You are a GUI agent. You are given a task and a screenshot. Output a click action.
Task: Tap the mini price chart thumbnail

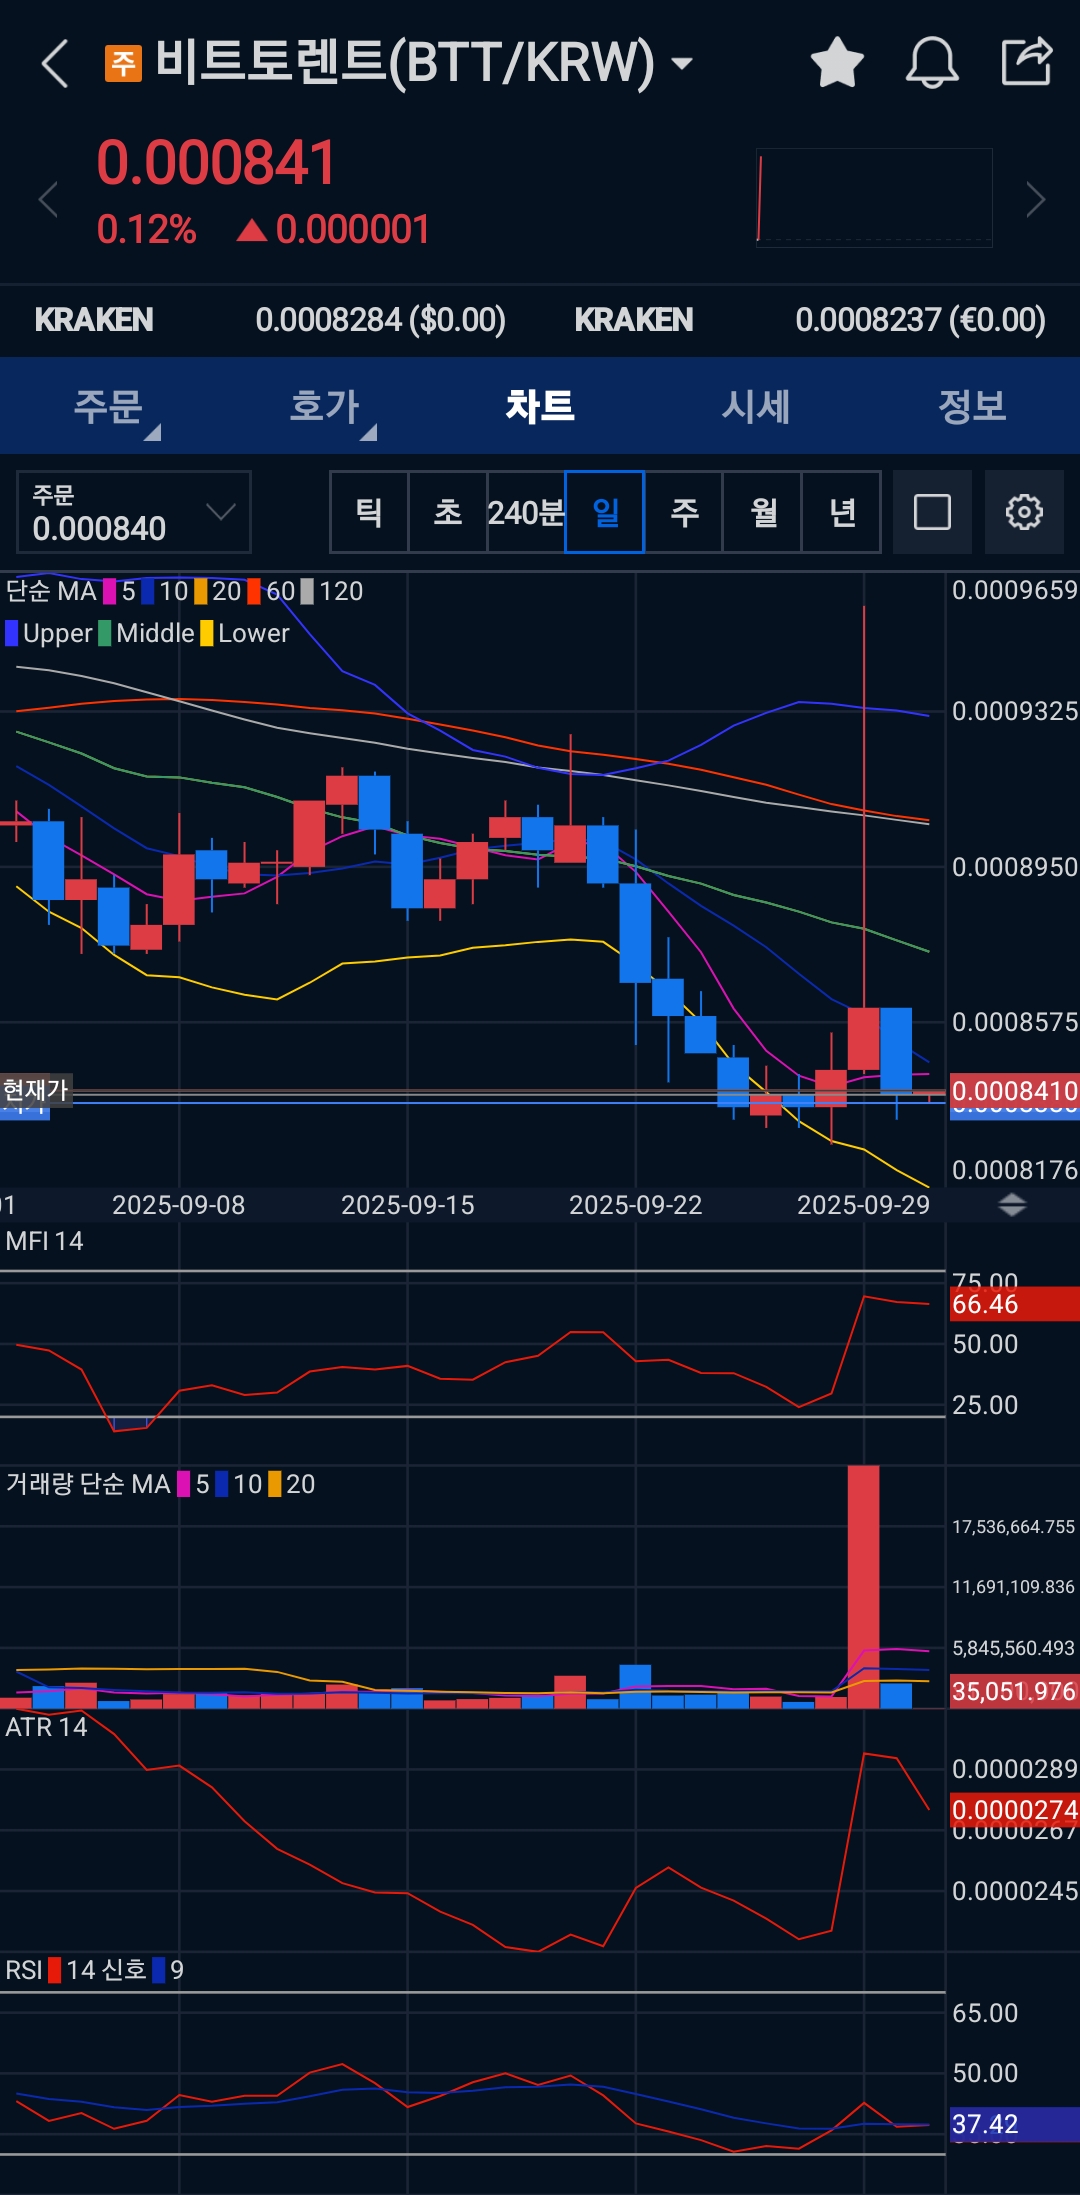pos(874,197)
